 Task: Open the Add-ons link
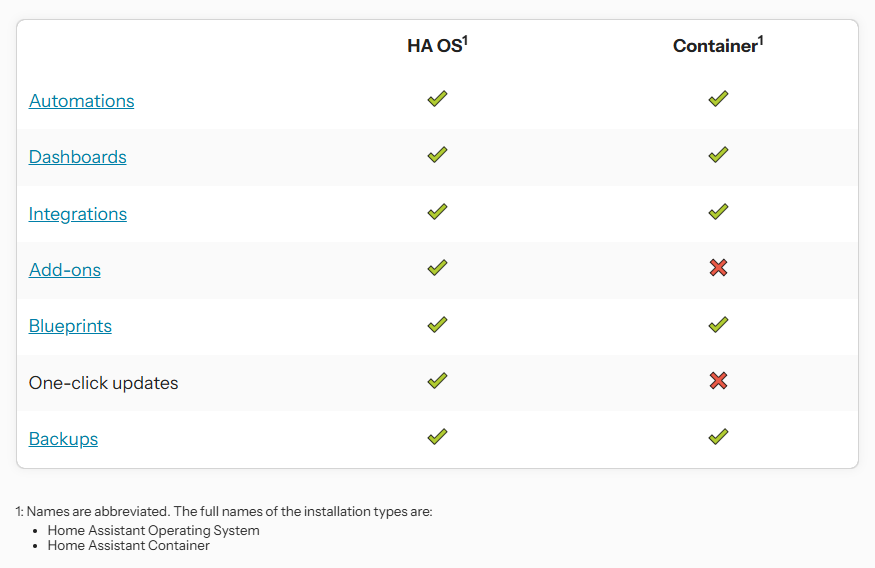[x=64, y=270]
